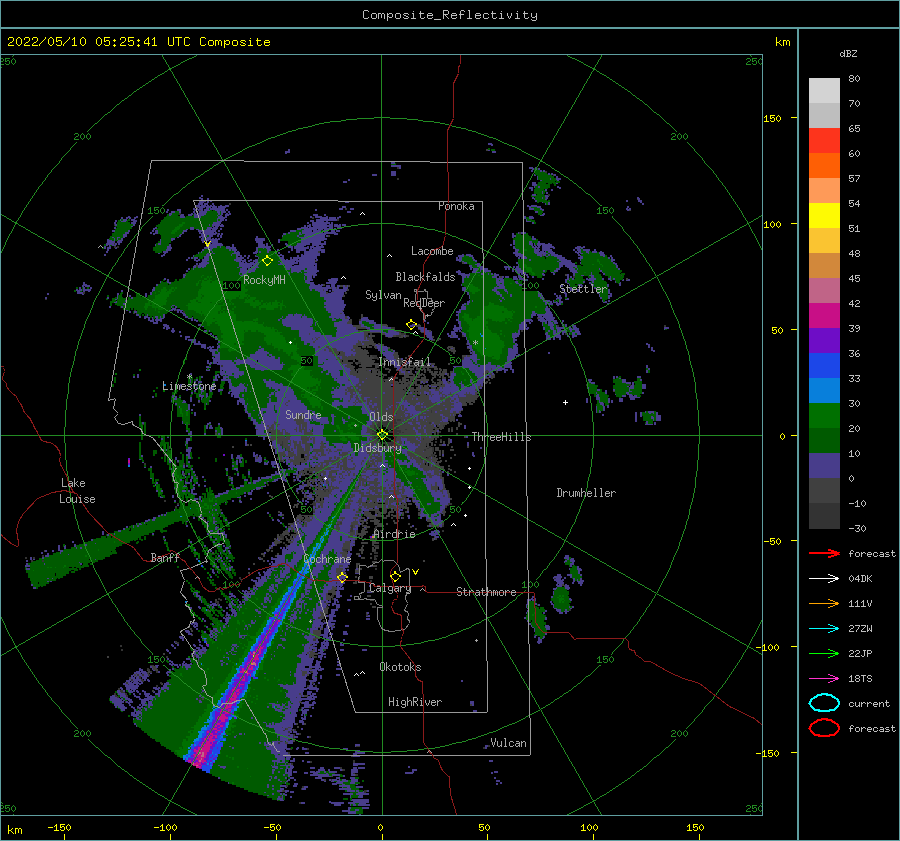The image size is (900, 841).
Task: Click the white 04DK arrow icon
Action: [x=824, y=579]
